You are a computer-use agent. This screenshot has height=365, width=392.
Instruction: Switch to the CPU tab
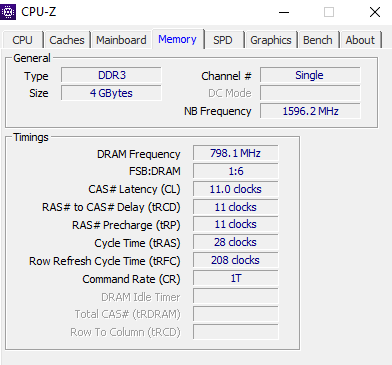pyautogui.click(x=23, y=40)
